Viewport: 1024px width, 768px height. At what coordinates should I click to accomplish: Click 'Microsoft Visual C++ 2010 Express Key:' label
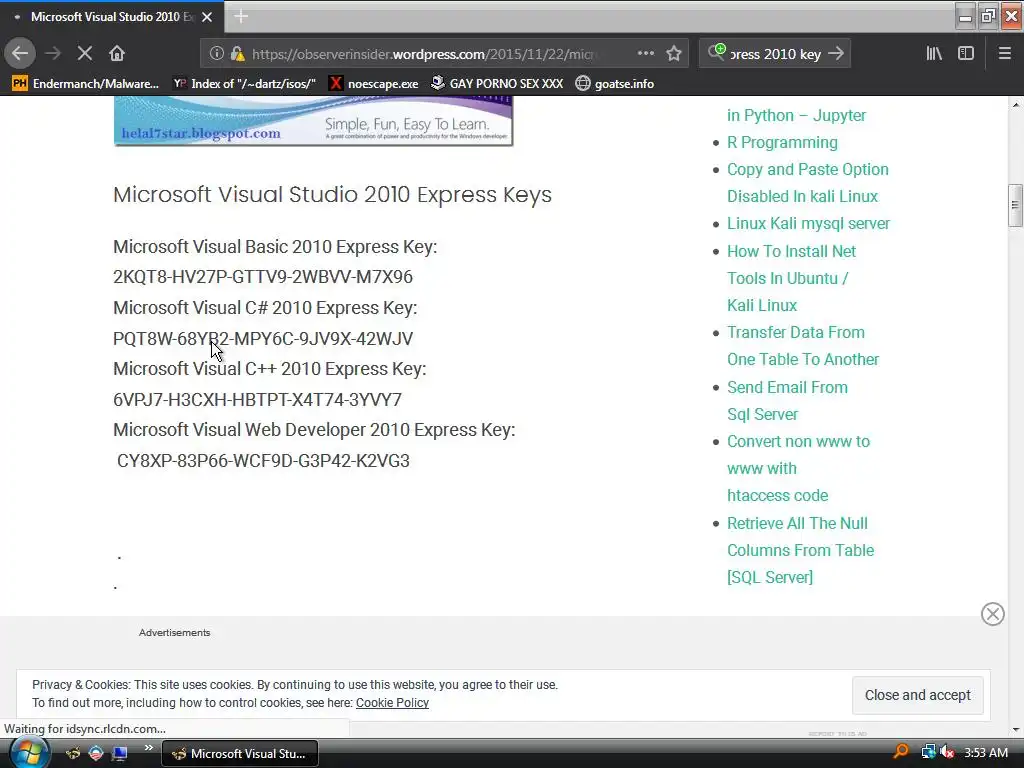tap(270, 369)
